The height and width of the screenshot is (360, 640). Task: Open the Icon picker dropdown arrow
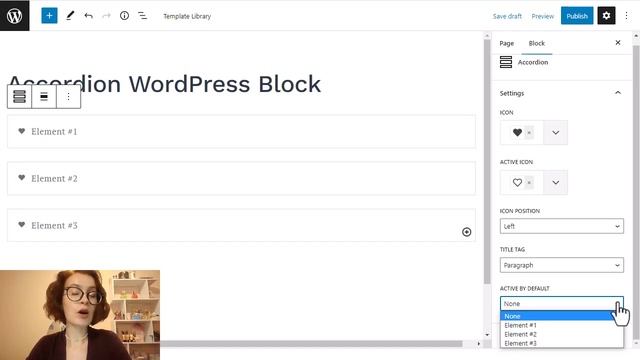[556, 133]
